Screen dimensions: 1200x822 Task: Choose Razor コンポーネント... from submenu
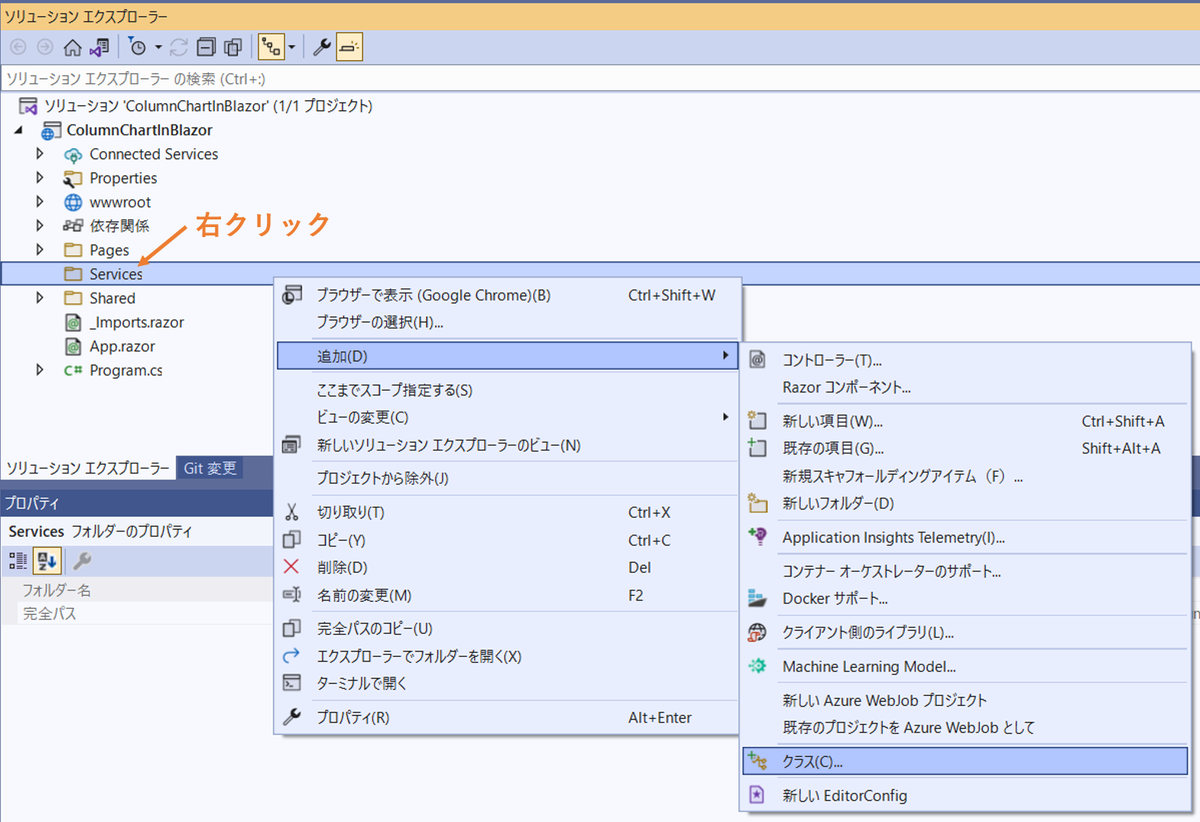[966, 387]
